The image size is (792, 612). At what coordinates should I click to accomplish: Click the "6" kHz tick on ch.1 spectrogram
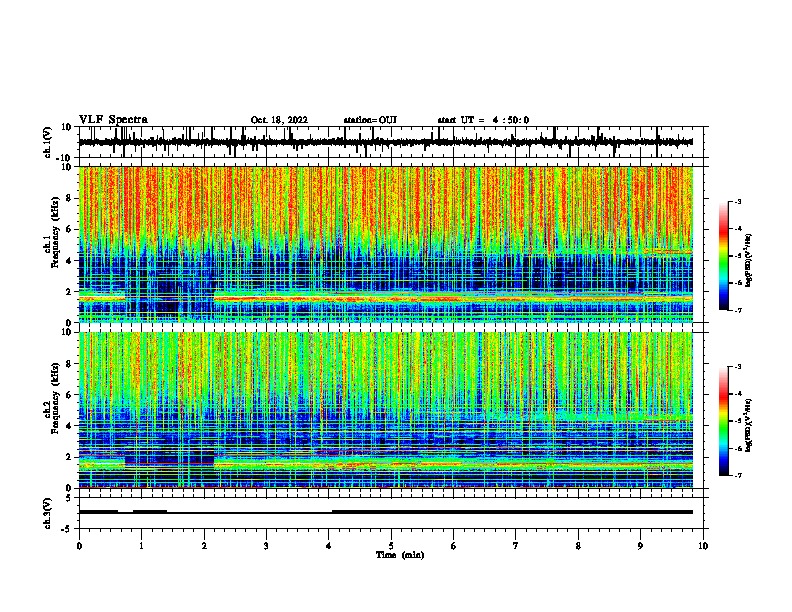69,229
